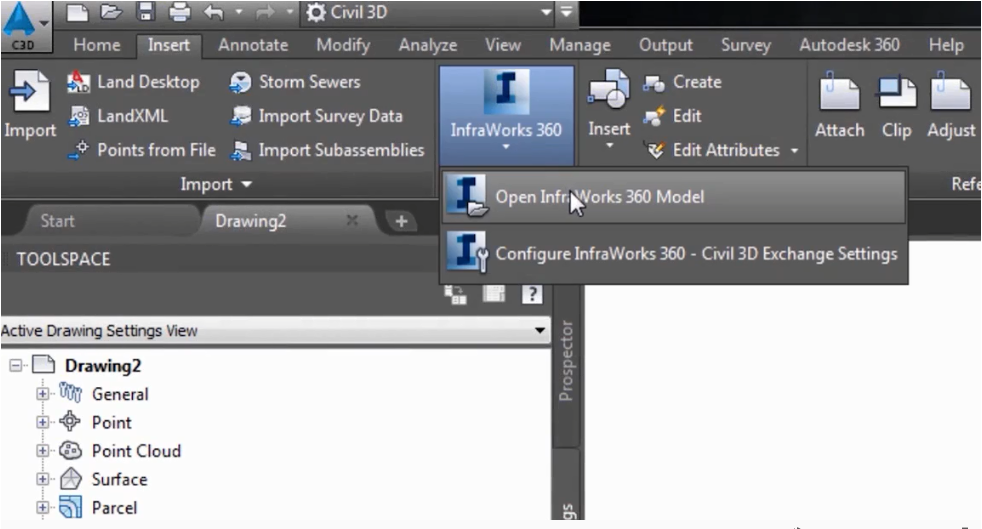Click the Insert block button
The width and height of the screenshot is (982, 529).
pyautogui.click(x=609, y=110)
